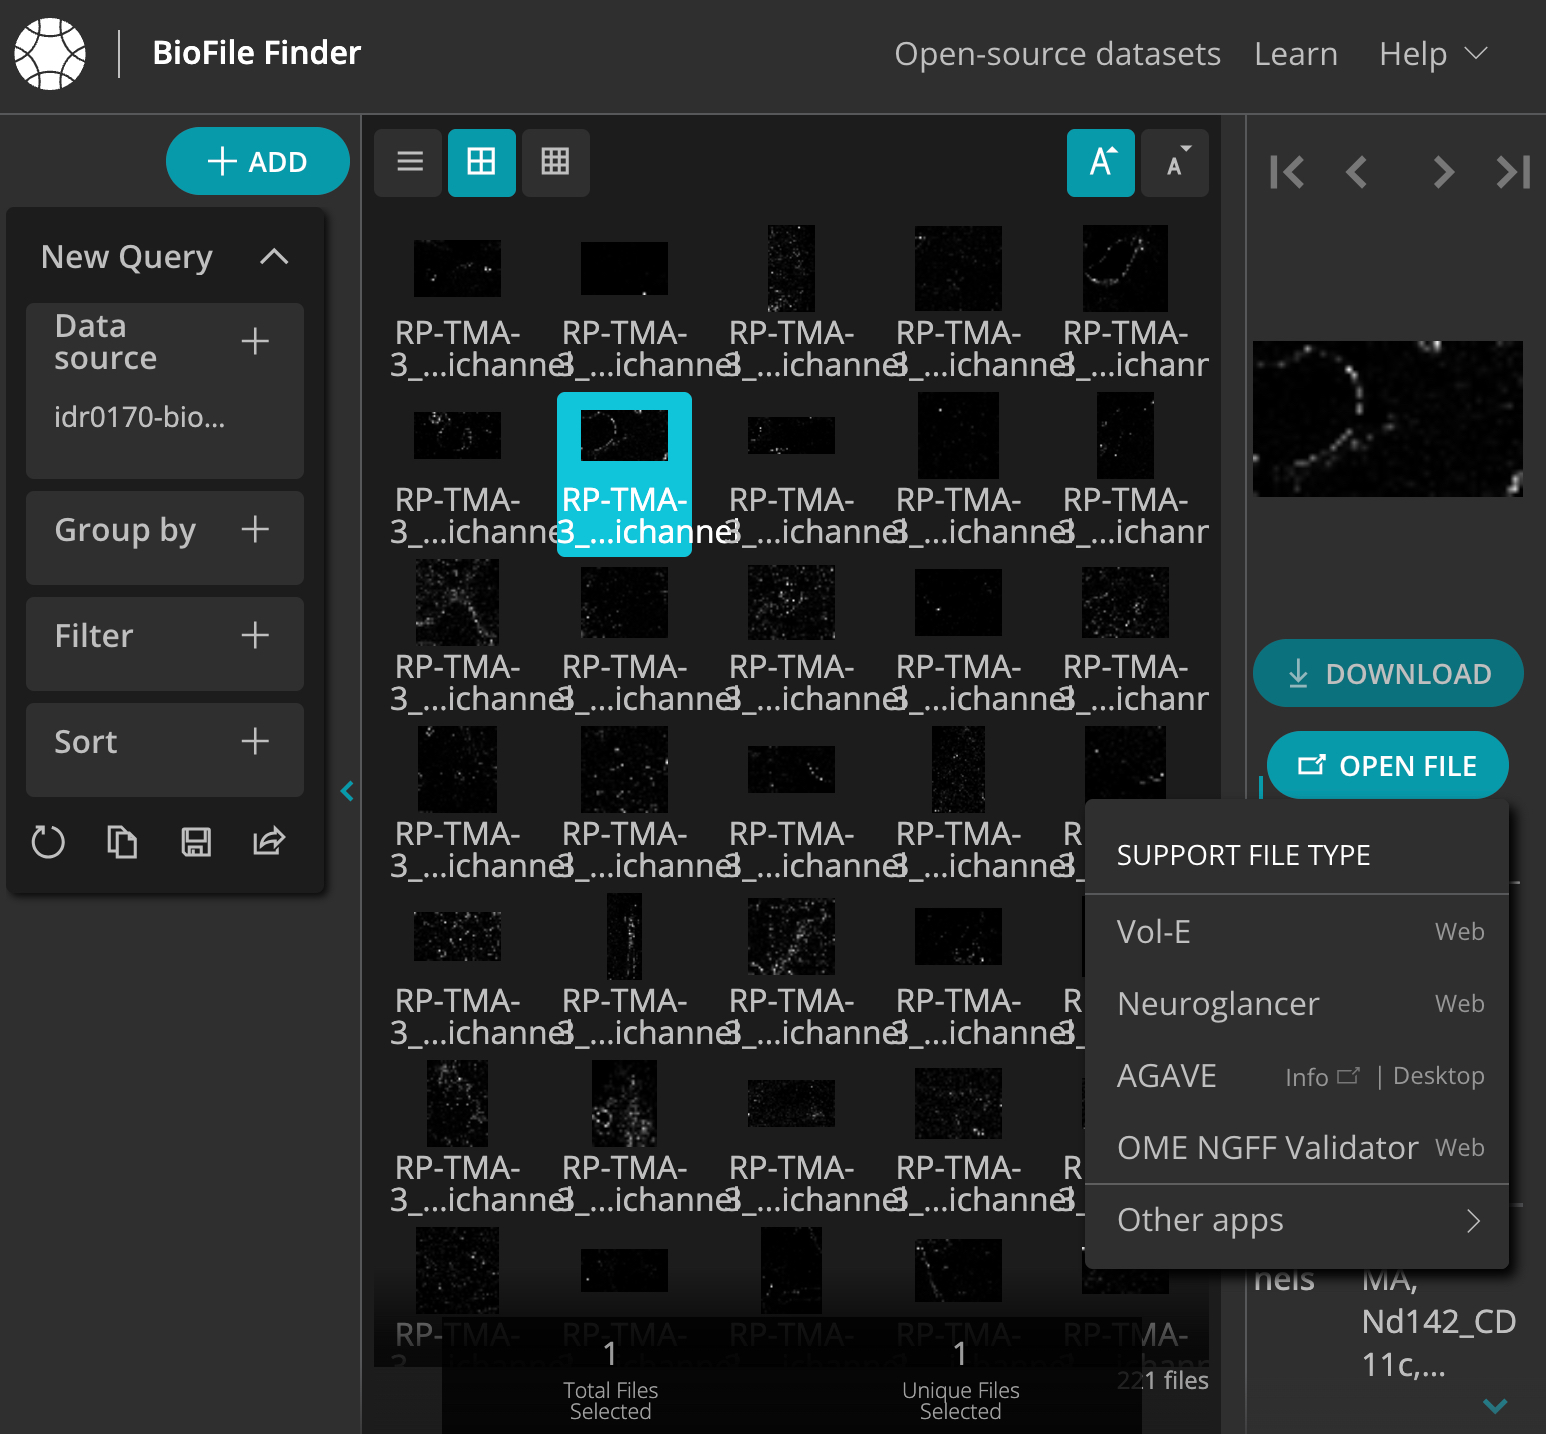Viewport: 1546px width, 1434px height.
Task: Expand Other apps submenu
Action: 1296,1220
